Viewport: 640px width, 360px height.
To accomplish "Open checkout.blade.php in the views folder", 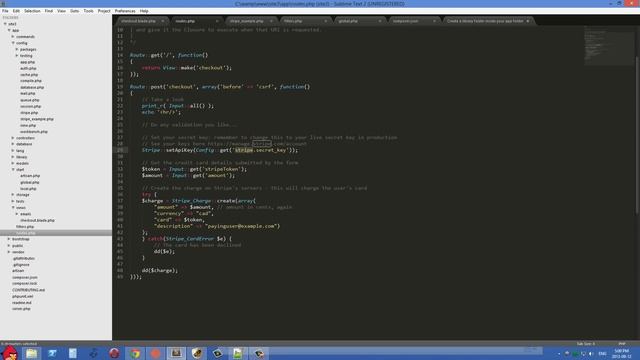I will [37, 220].
